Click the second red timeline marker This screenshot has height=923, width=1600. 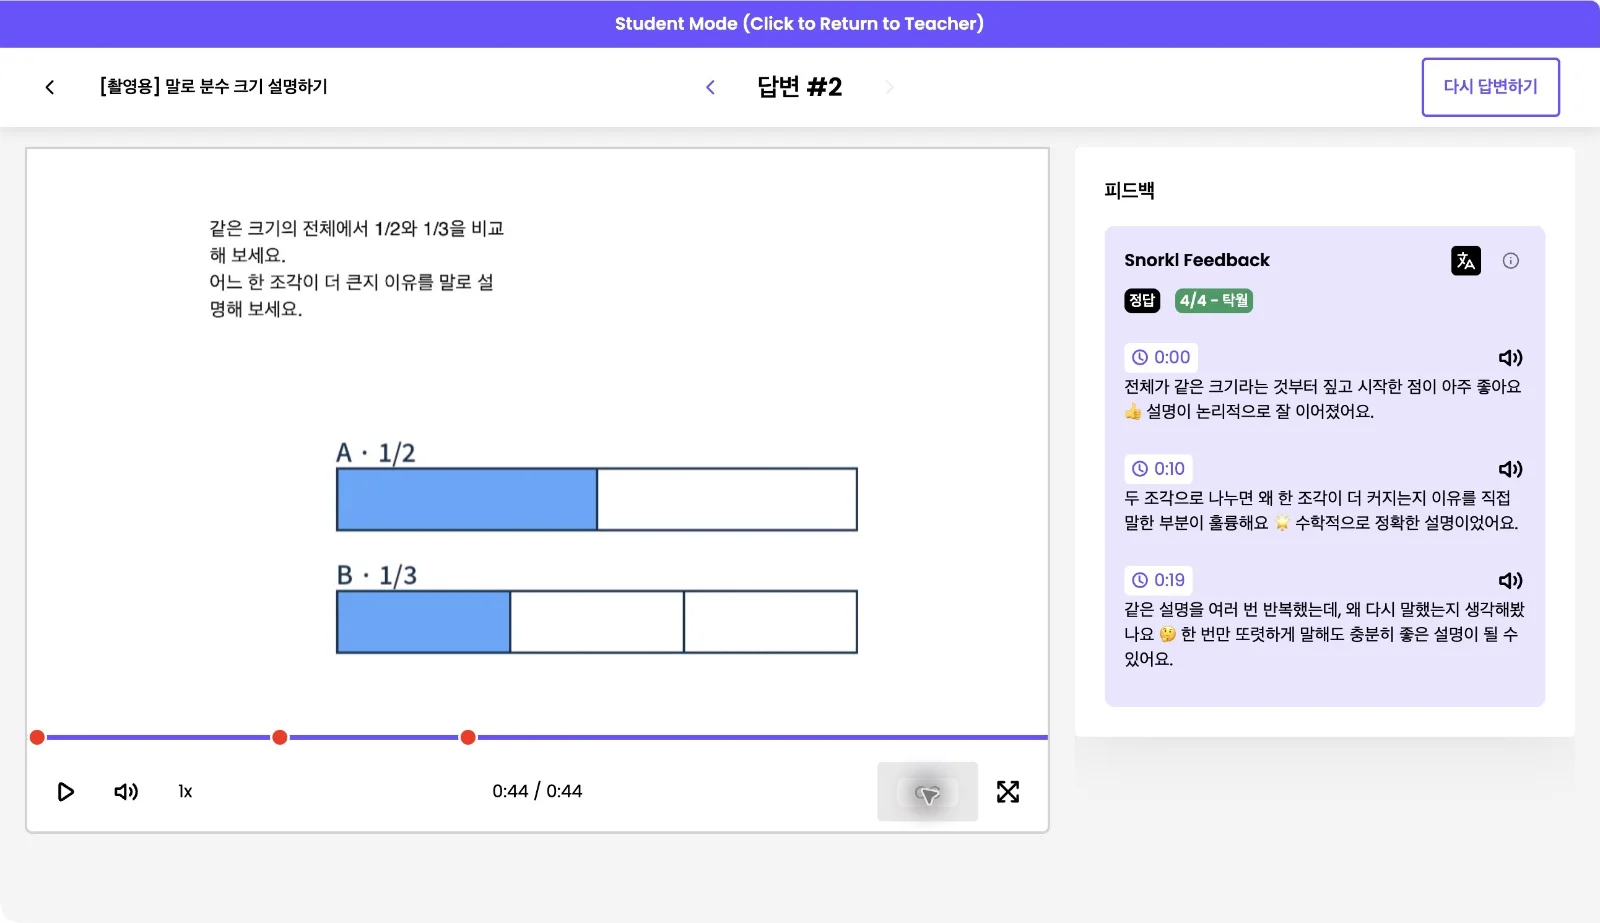tap(280, 737)
